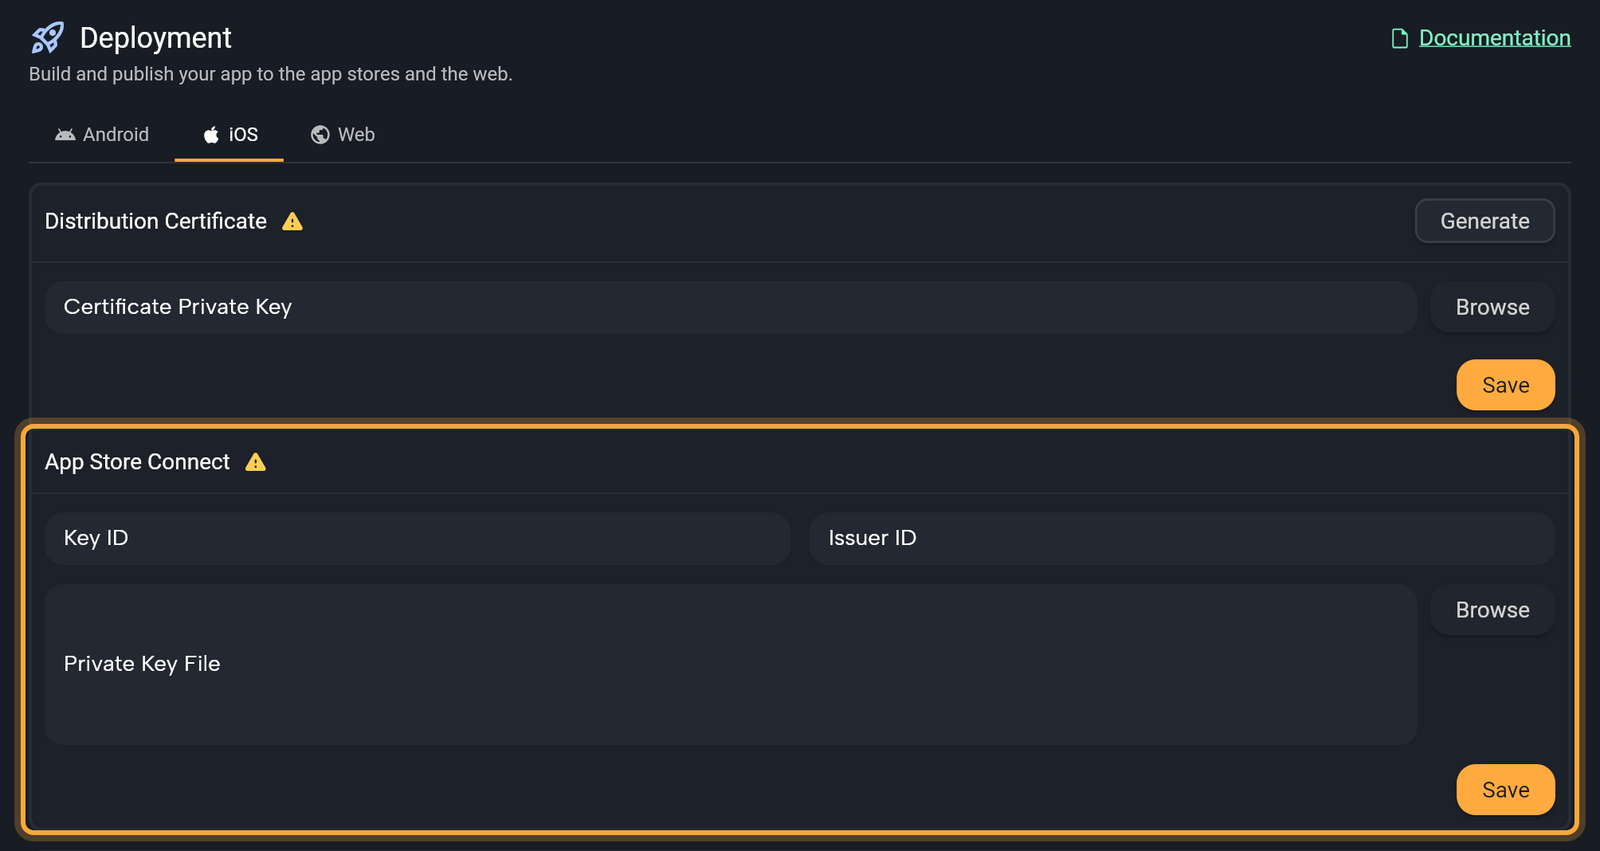Focus the Issuer ID input field
The width and height of the screenshot is (1600, 851).
pyautogui.click(x=1182, y=538)
